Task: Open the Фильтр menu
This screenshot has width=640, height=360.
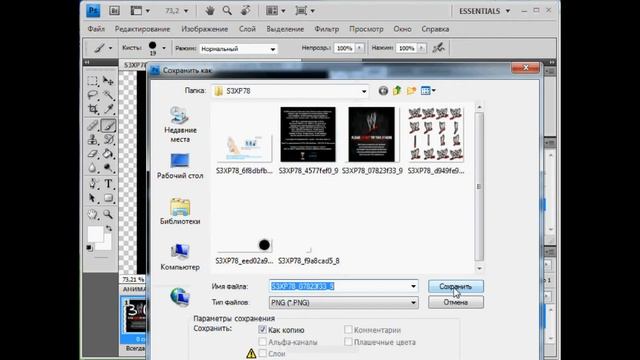Action: 327,29
